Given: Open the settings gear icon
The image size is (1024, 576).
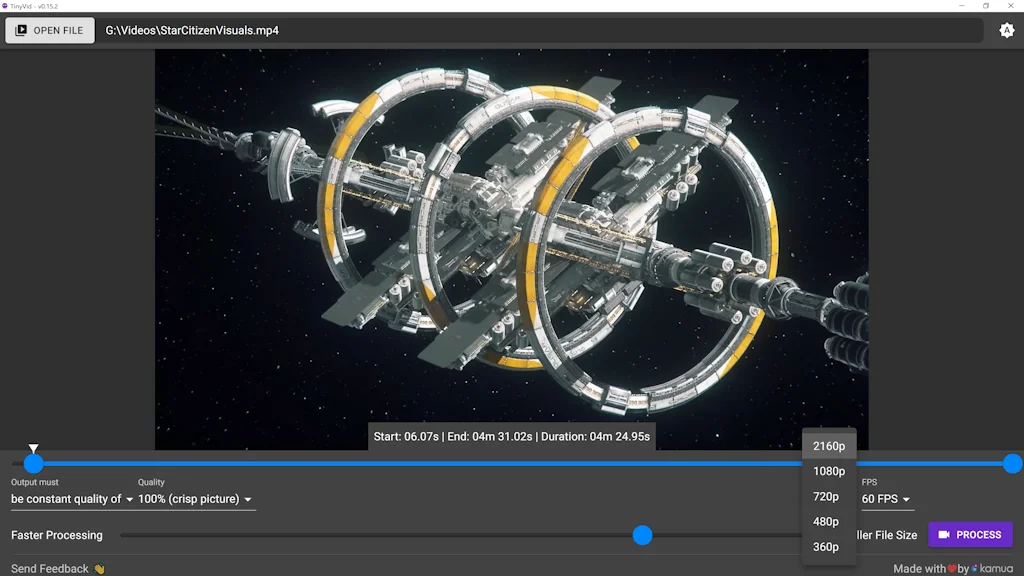Looking at the screenshot, I should (x=1007, y=30).
